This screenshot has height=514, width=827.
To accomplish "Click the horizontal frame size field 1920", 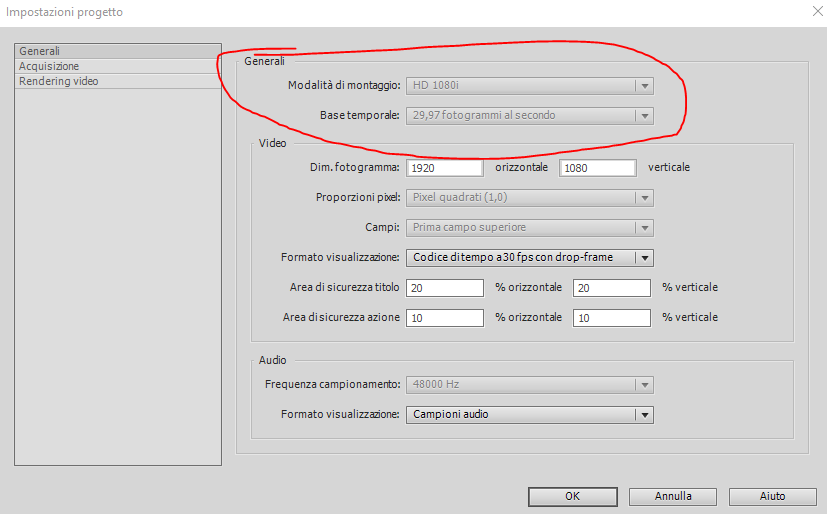I will tap(445, 168).
